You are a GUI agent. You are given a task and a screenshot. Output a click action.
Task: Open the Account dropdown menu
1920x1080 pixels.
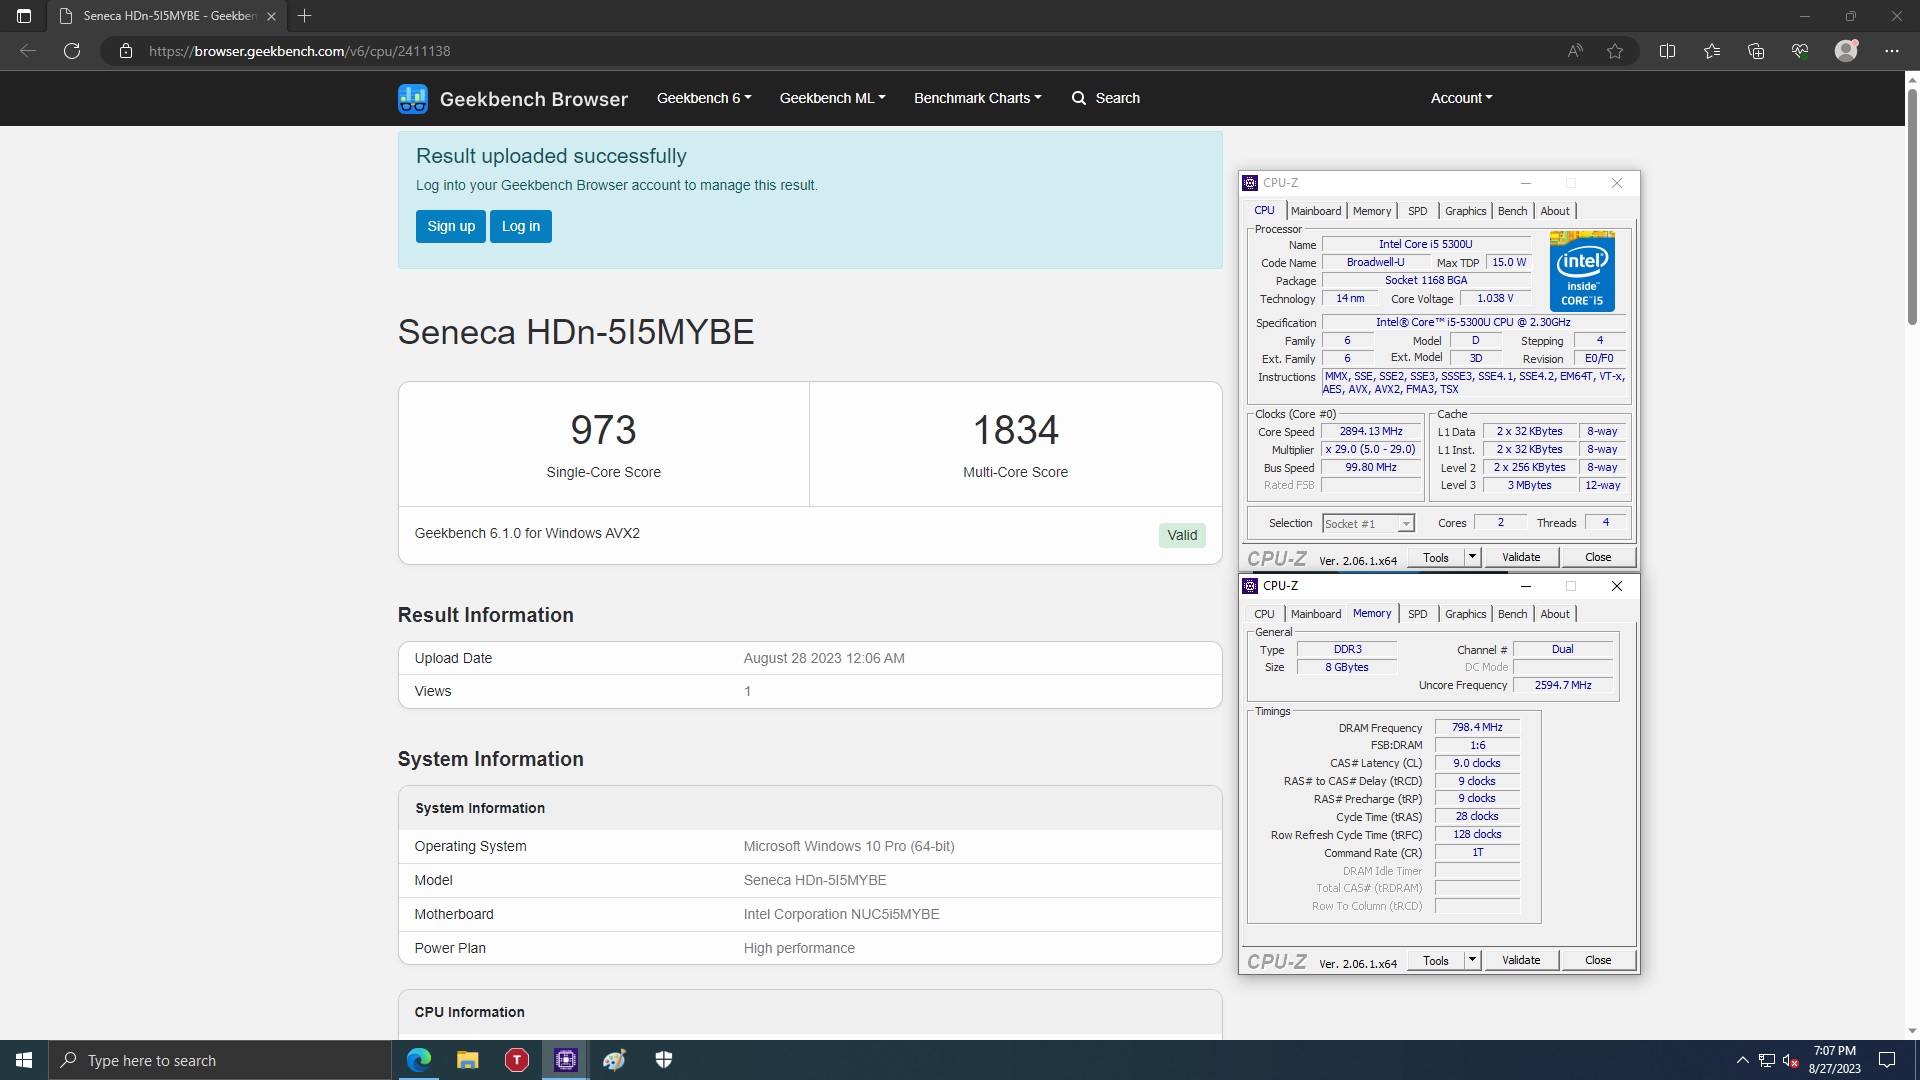click(1461, 98)
